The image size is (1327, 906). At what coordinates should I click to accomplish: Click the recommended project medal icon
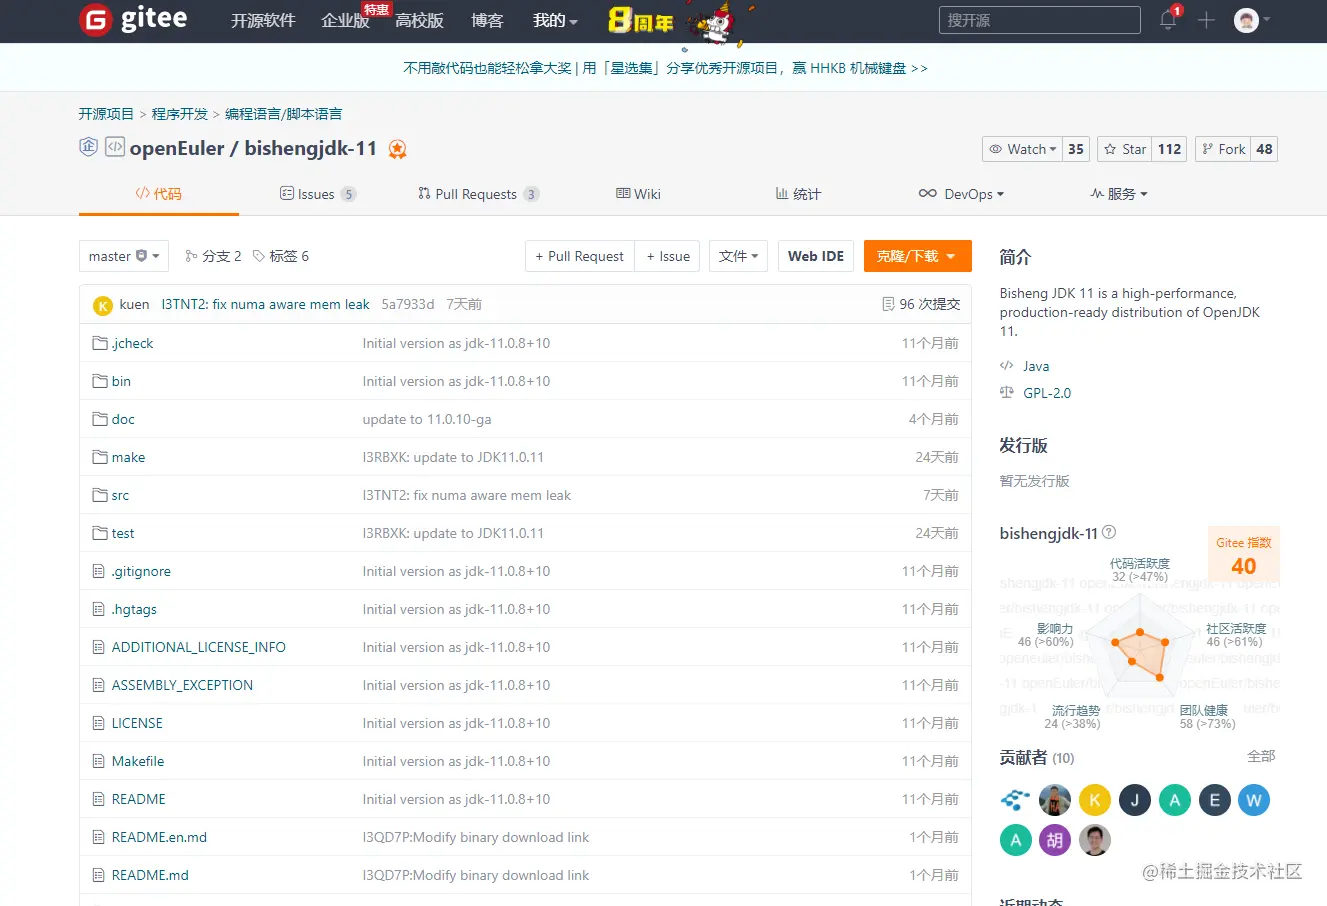(397, 150)
